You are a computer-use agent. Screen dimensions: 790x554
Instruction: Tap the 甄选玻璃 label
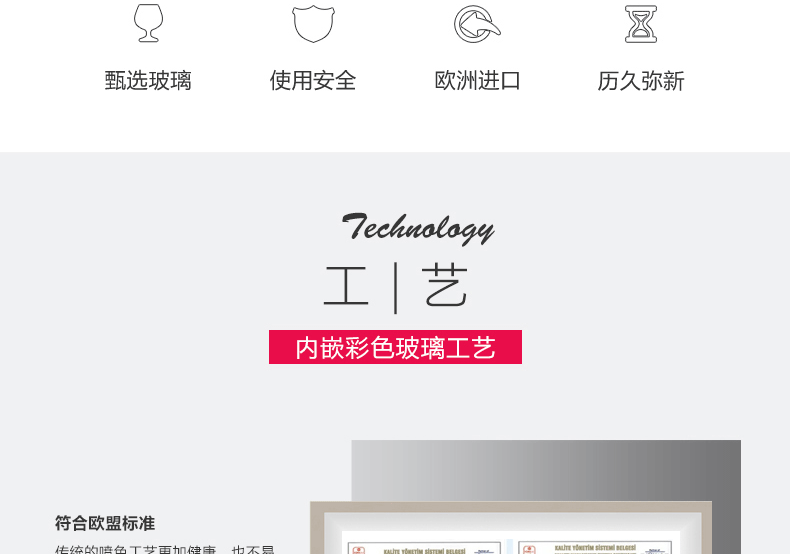(x=148, y=81)
